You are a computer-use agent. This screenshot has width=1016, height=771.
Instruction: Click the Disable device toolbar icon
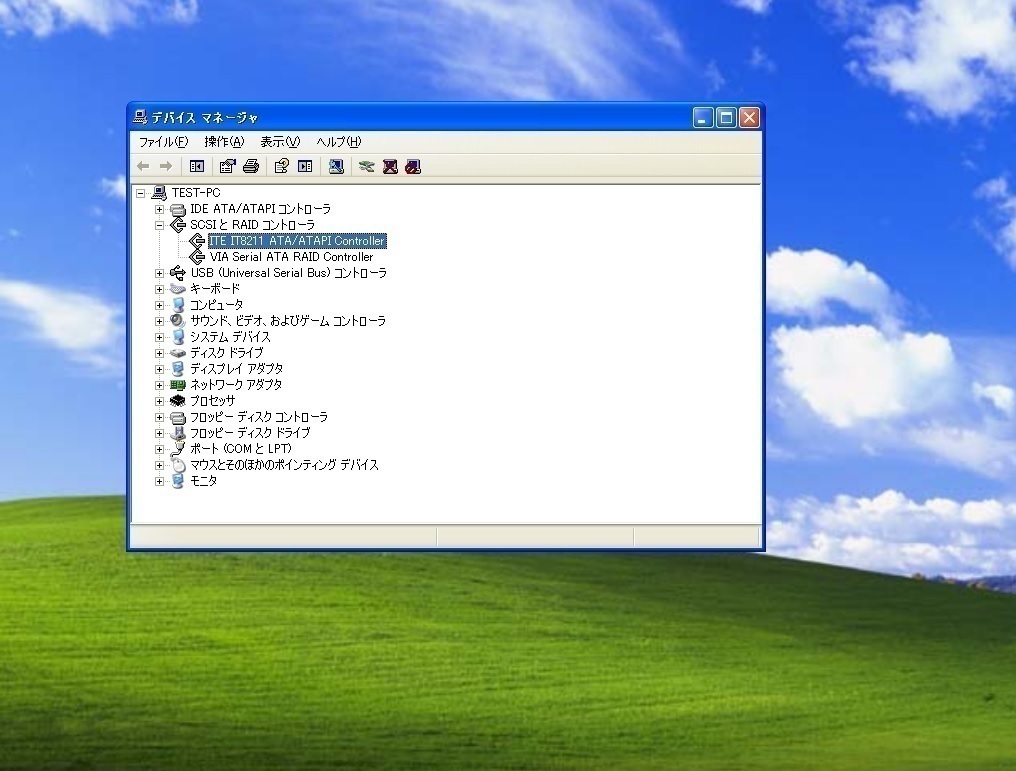coord(413,167)
